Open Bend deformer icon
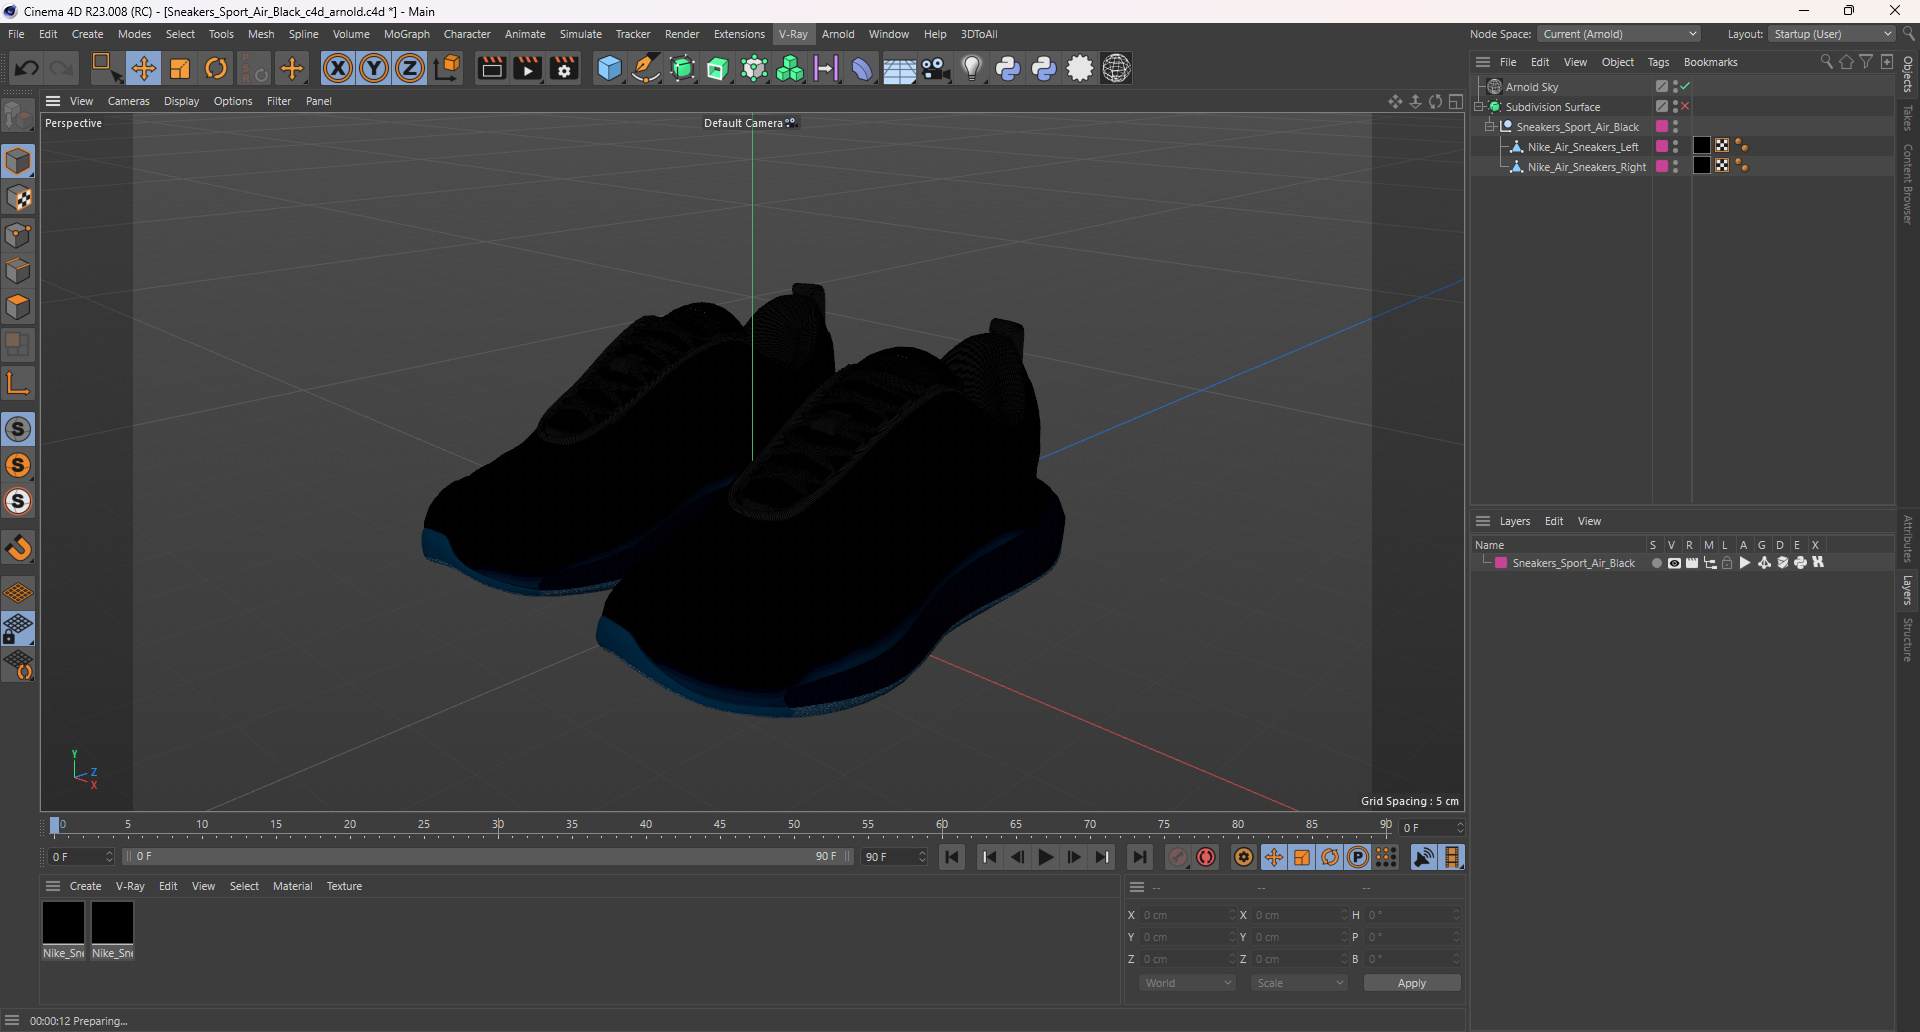This screenshot has width=1920, height=1032. click(x=862, y=68)
